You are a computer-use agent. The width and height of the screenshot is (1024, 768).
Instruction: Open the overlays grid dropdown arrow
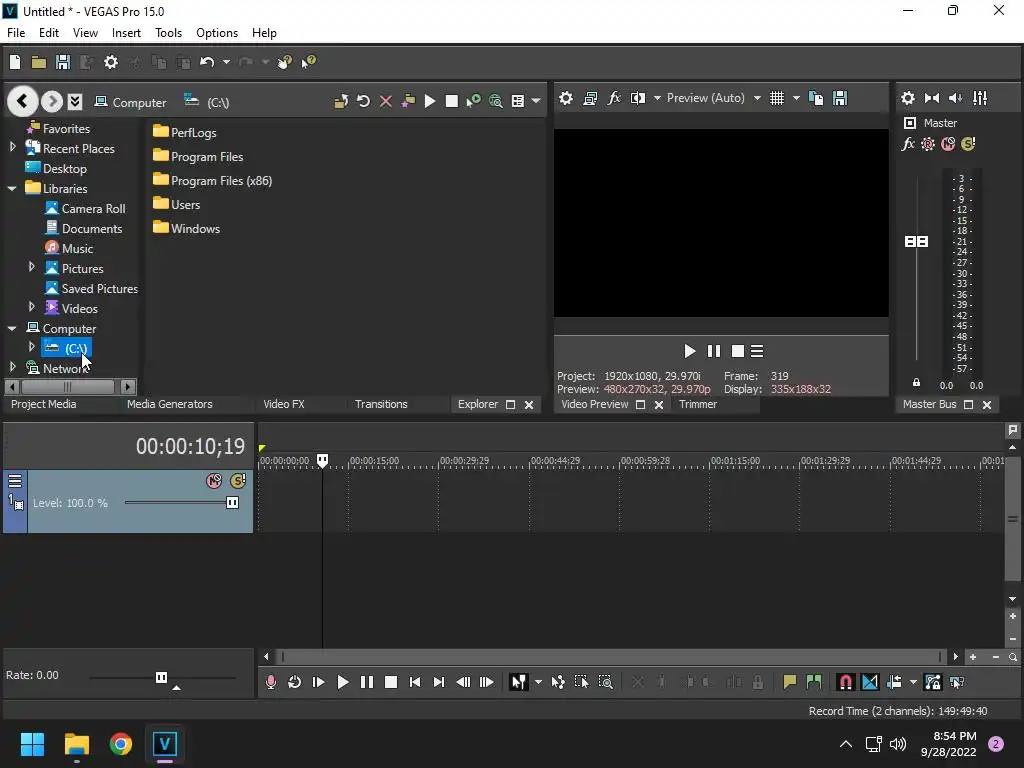[x=796, y=98]
